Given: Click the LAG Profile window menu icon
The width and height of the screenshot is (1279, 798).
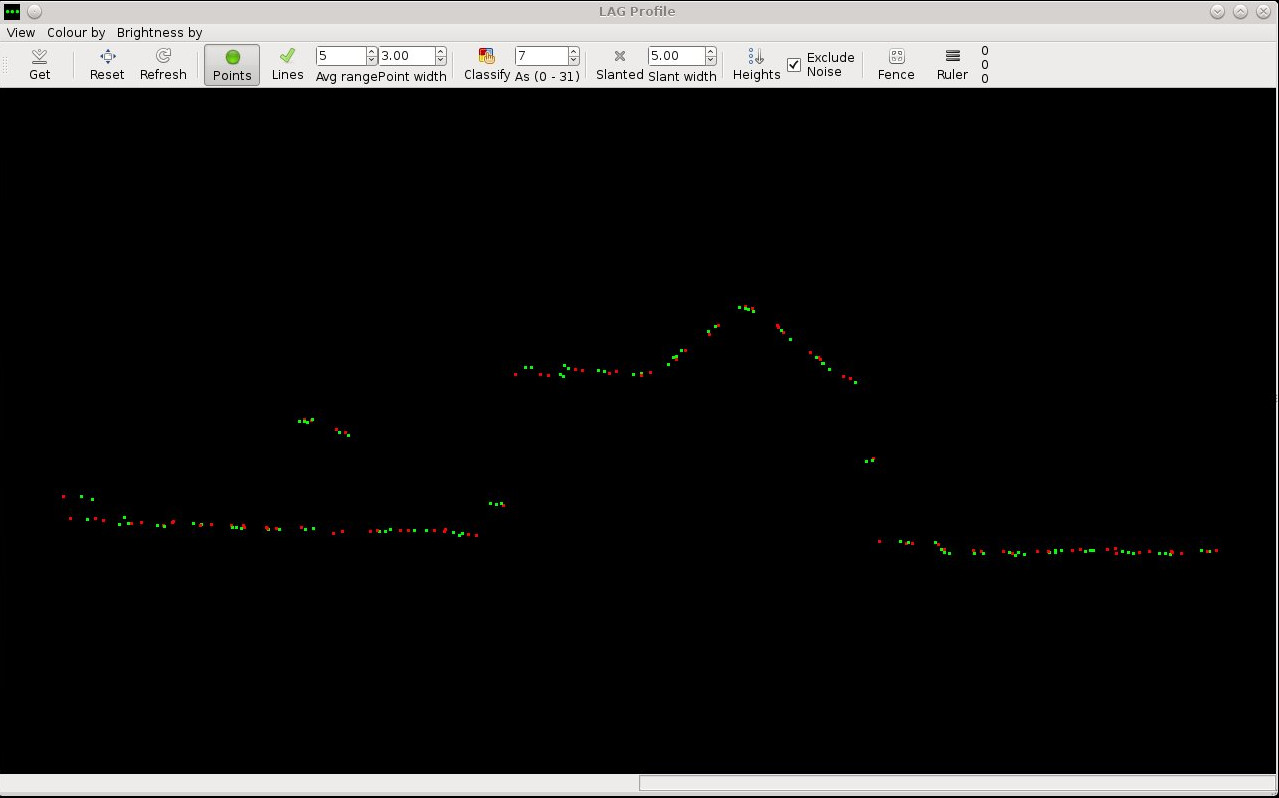Looking at the screenshot, I should click(13, 11).
